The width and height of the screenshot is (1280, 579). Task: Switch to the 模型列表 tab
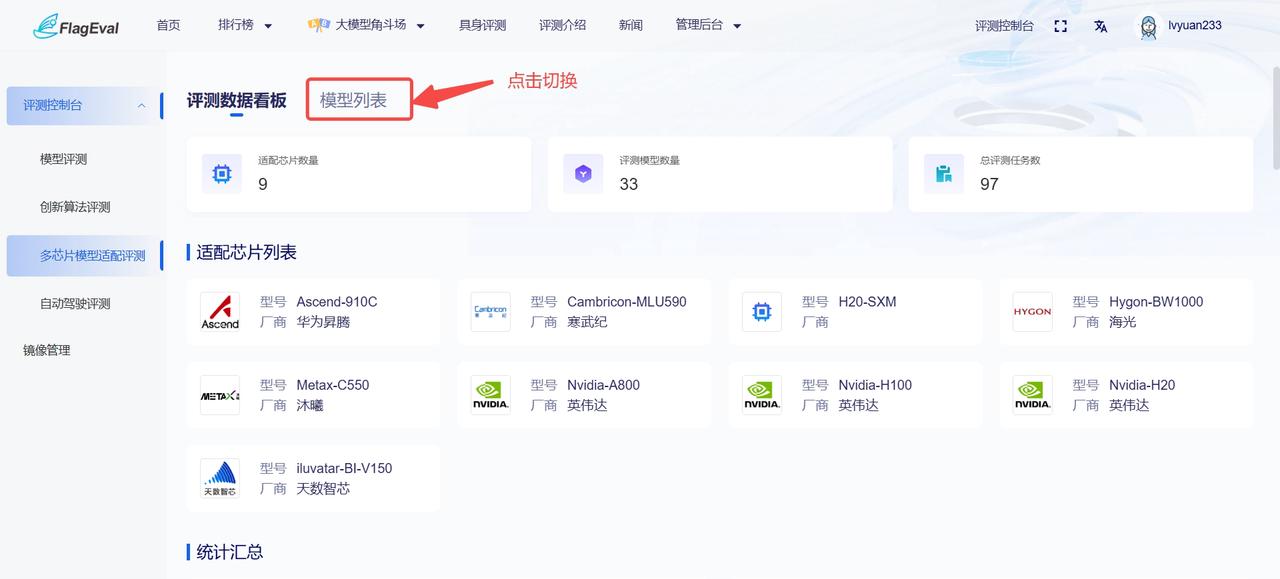coord(353,100)
